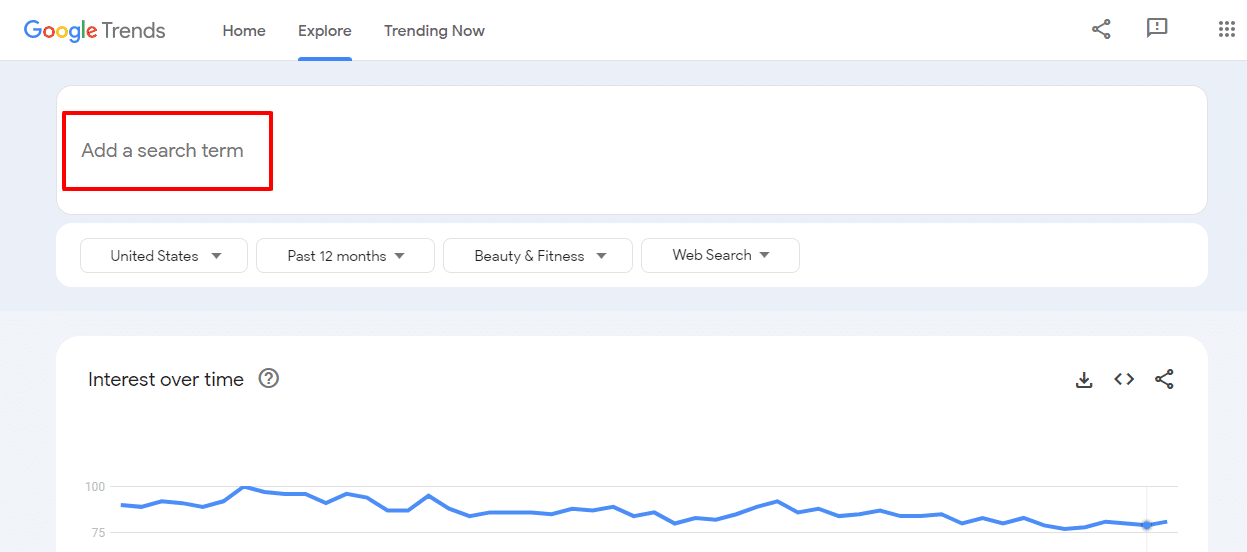
Task: Click the Google Trends logo
Action: pyautogui.click(x=95, y=30)
